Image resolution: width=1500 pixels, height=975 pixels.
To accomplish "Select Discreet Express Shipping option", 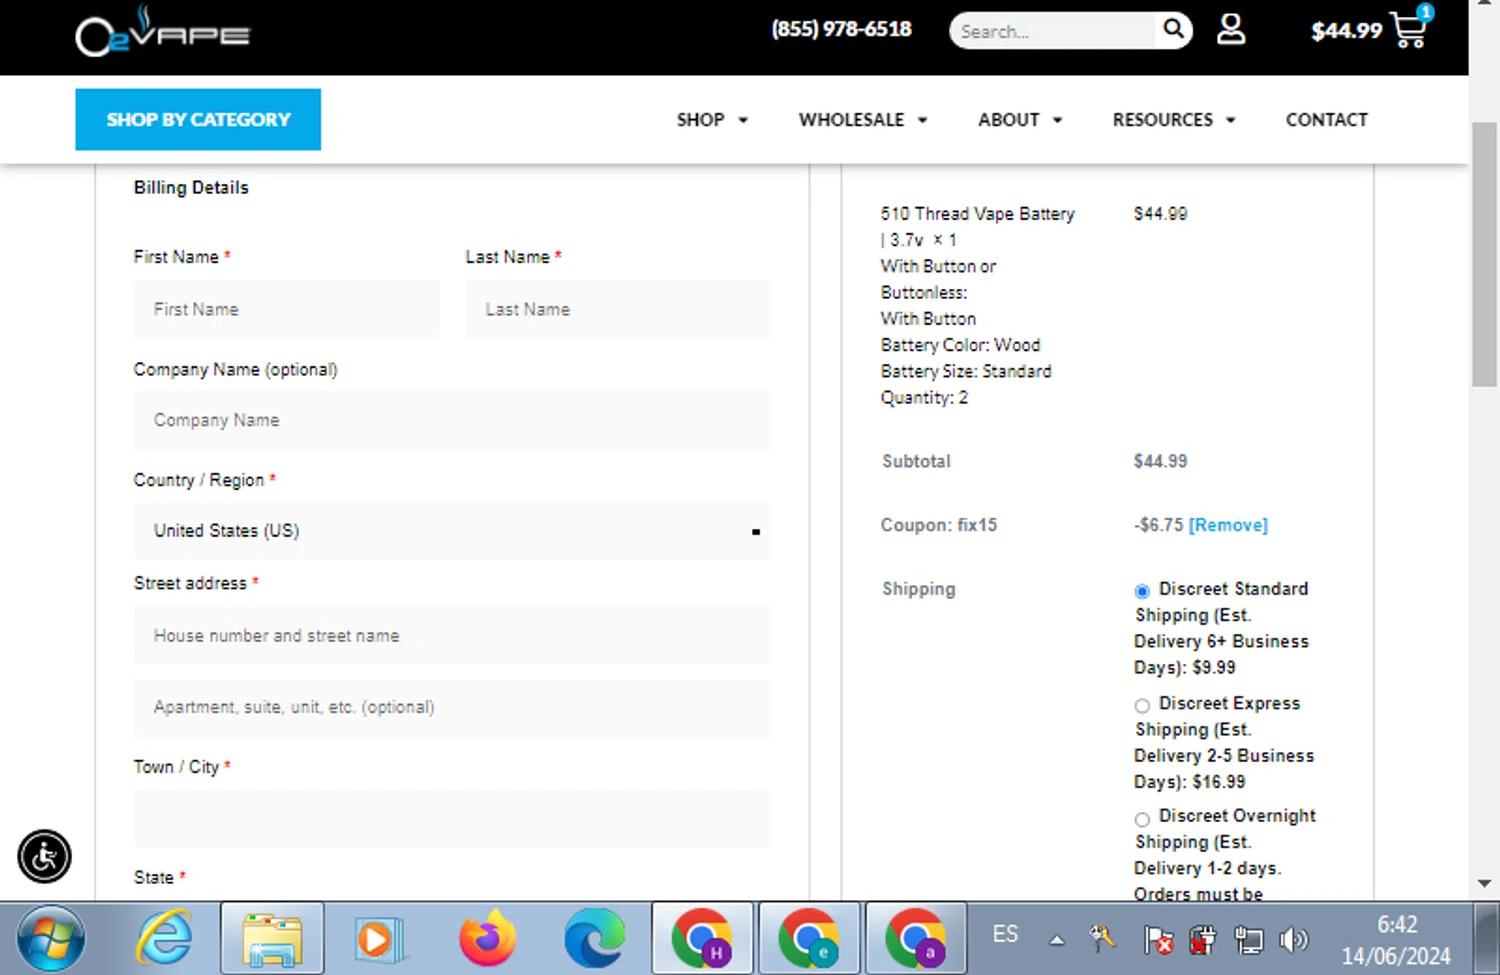I will coord(1142,705).
